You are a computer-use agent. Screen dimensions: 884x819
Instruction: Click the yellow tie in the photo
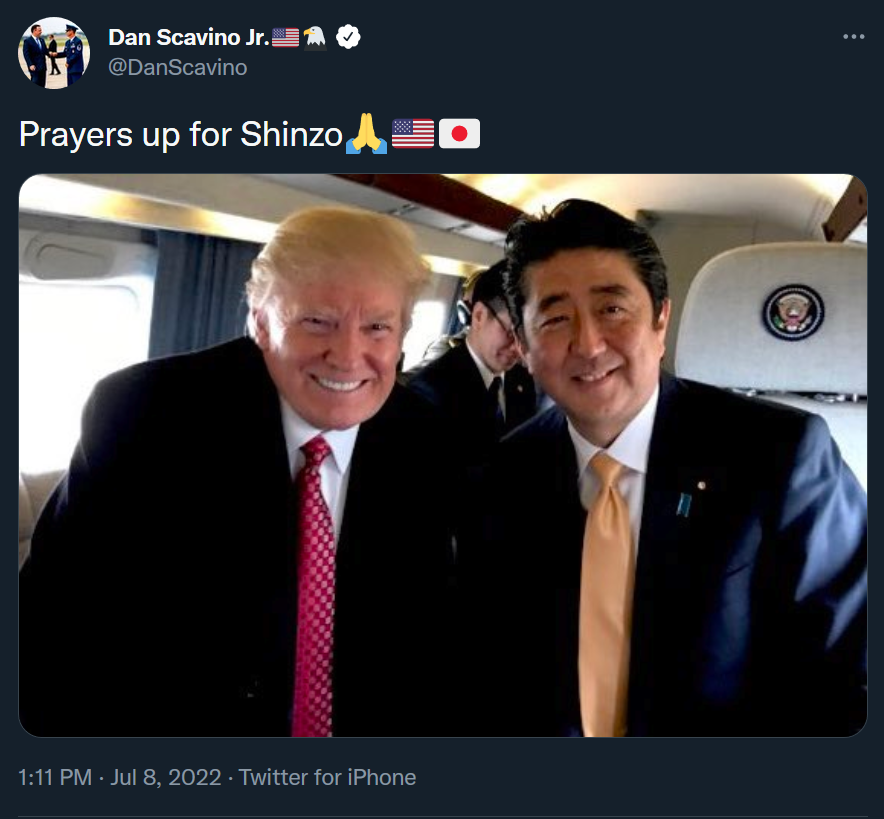[x=605, y=595]
